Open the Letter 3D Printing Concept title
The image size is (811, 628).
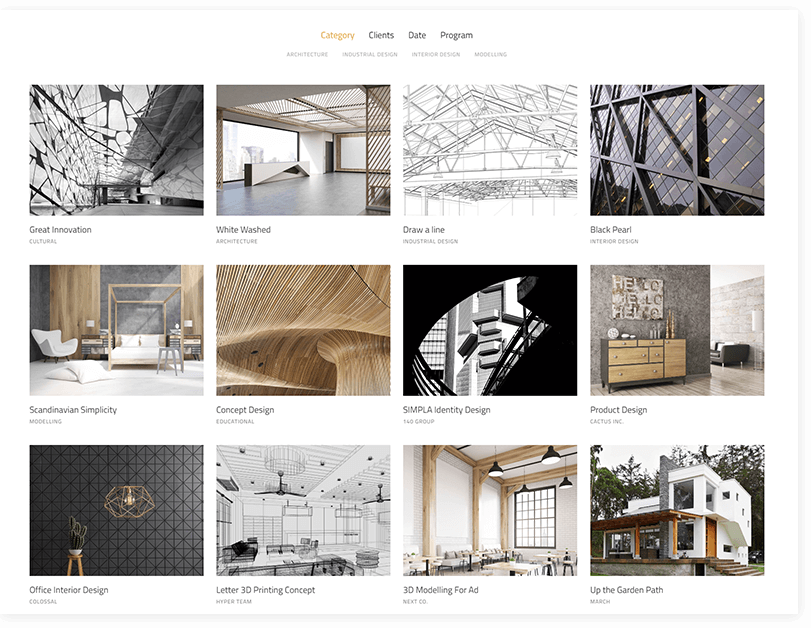pyautogui.click(x=265, y=590)
